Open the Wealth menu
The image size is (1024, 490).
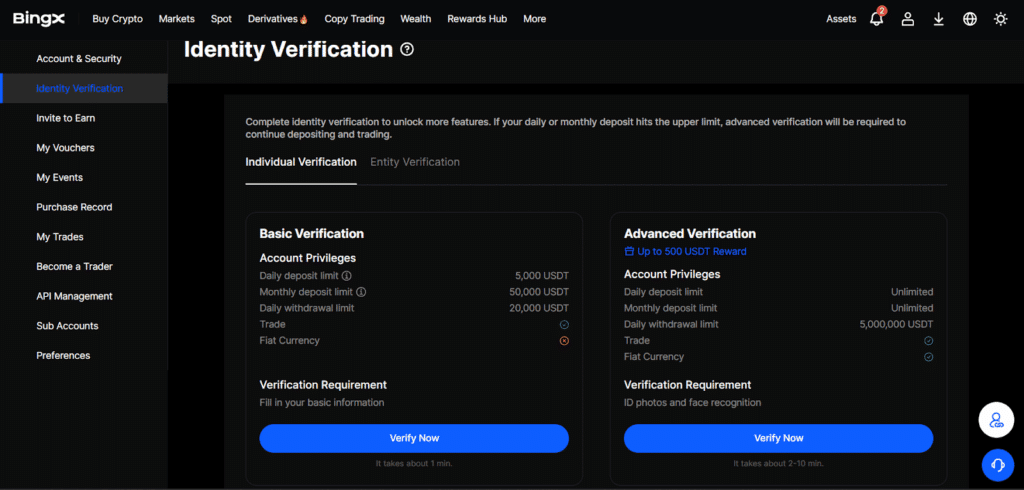click(416, 19)
